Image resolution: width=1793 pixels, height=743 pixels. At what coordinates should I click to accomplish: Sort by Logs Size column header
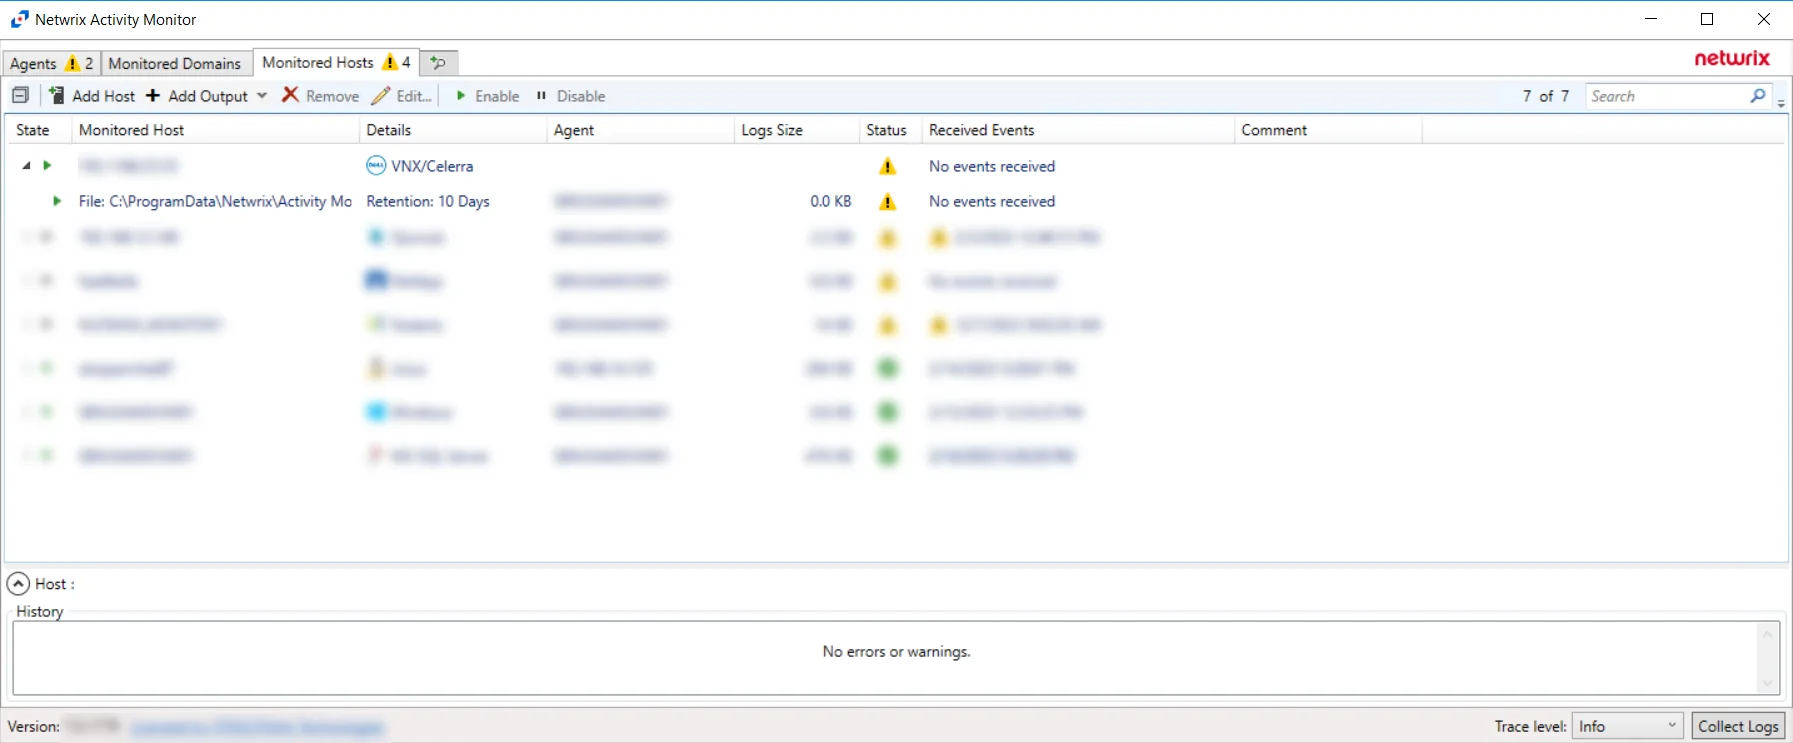click(x=796, y=130)
